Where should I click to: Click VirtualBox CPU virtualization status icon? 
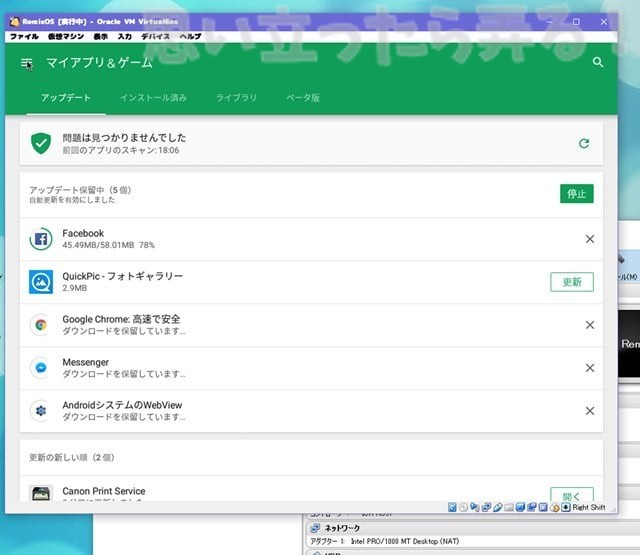(543, 507)
